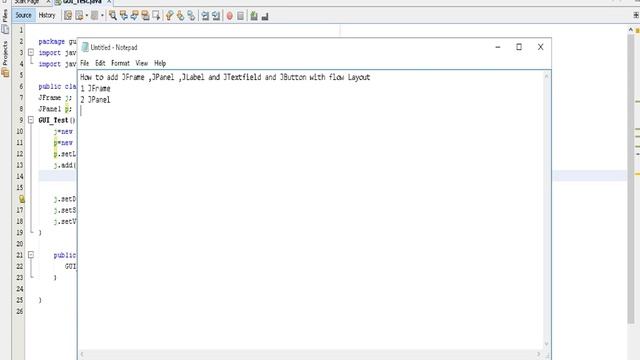
Task: Click the Forward navigation icon in editor toolbar
Action: [94, 16]
